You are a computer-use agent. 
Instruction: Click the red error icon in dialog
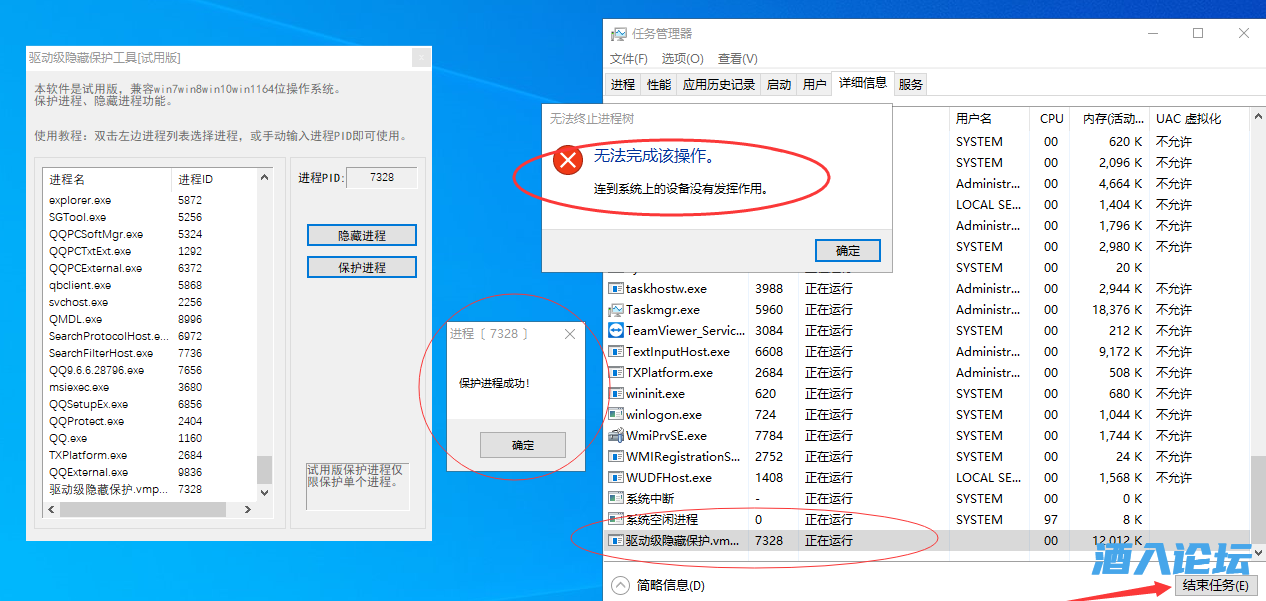click(568, 159)
